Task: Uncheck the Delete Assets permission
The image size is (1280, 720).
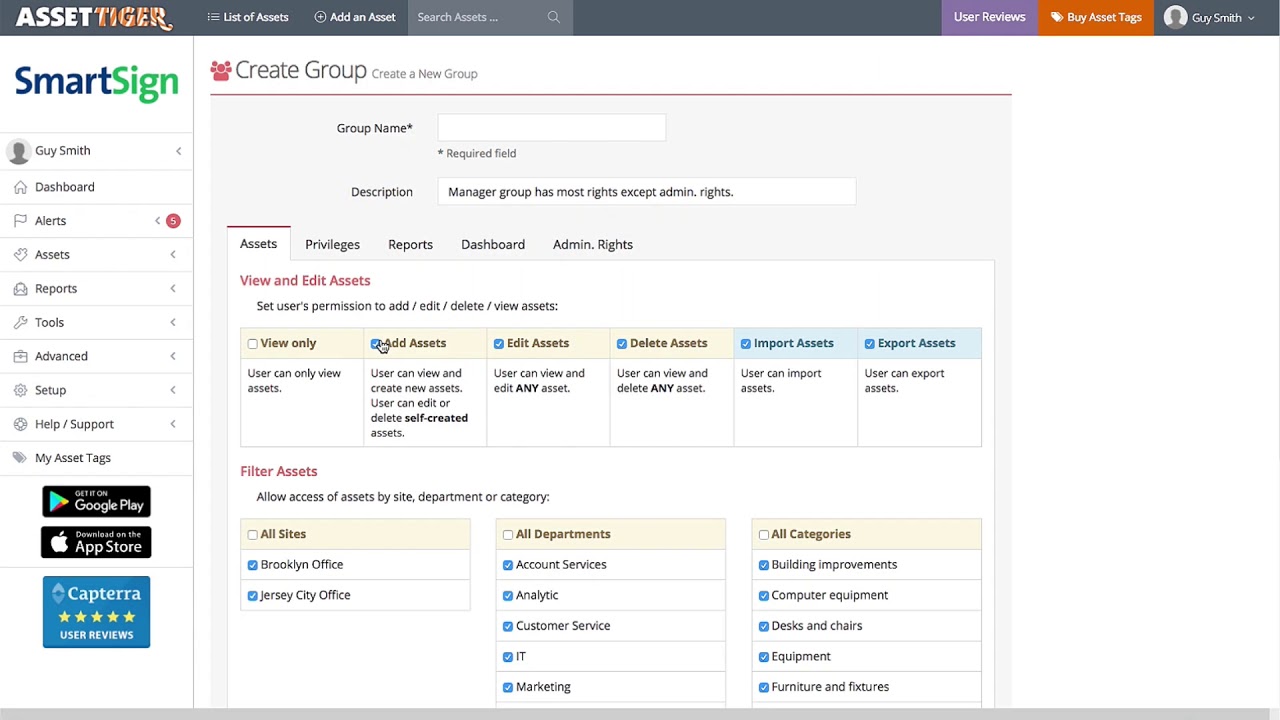Action: pyautogui.click(x=622, y=344)
